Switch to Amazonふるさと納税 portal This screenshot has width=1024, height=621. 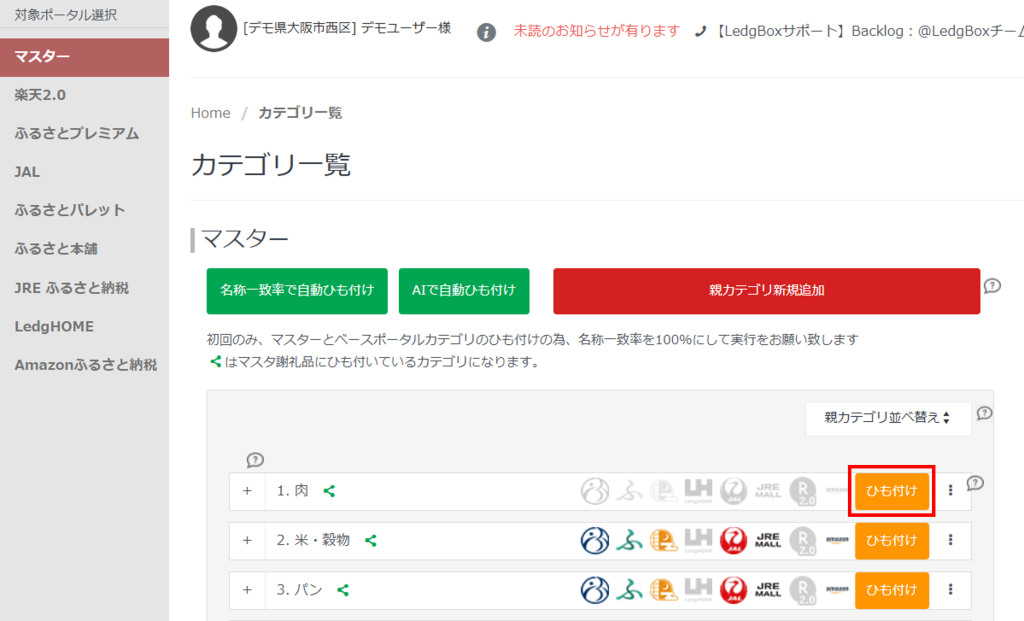coord(85,365)
